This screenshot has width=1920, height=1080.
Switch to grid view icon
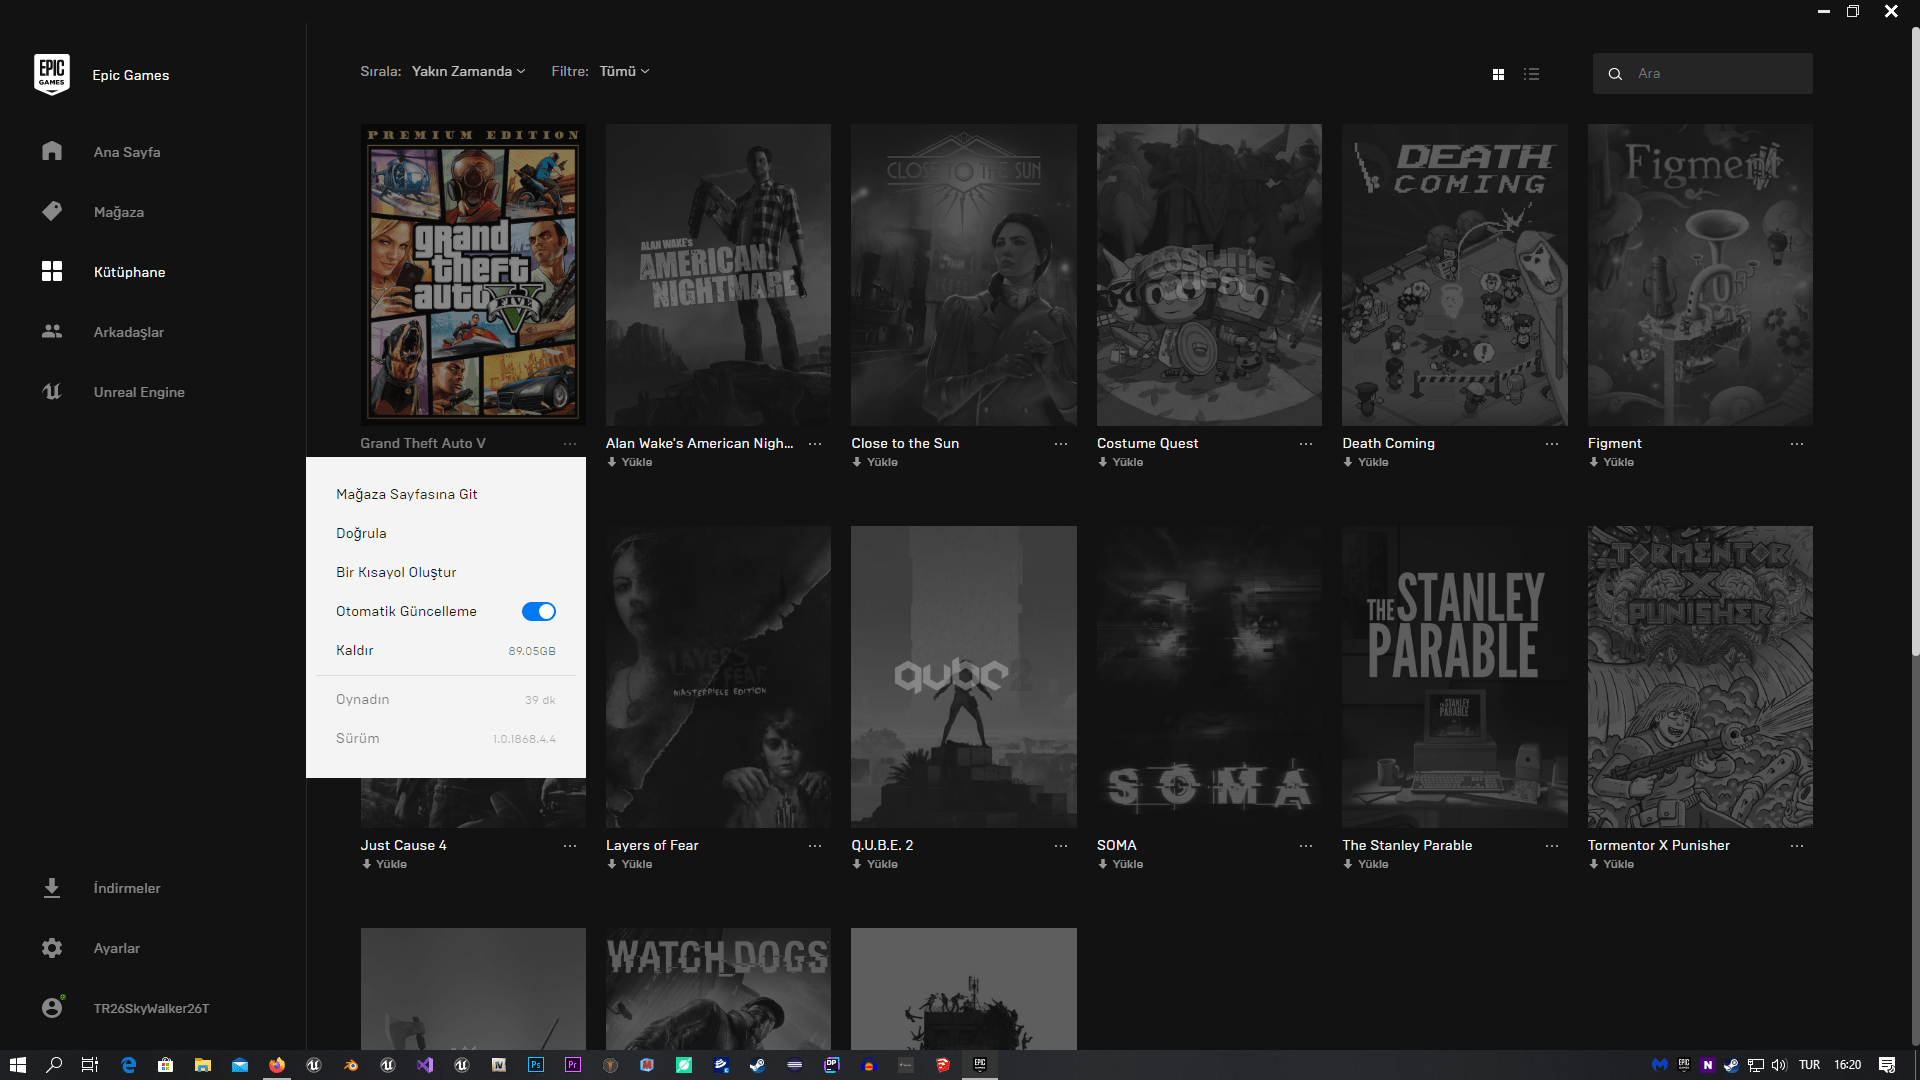(x=1498, y=74)
